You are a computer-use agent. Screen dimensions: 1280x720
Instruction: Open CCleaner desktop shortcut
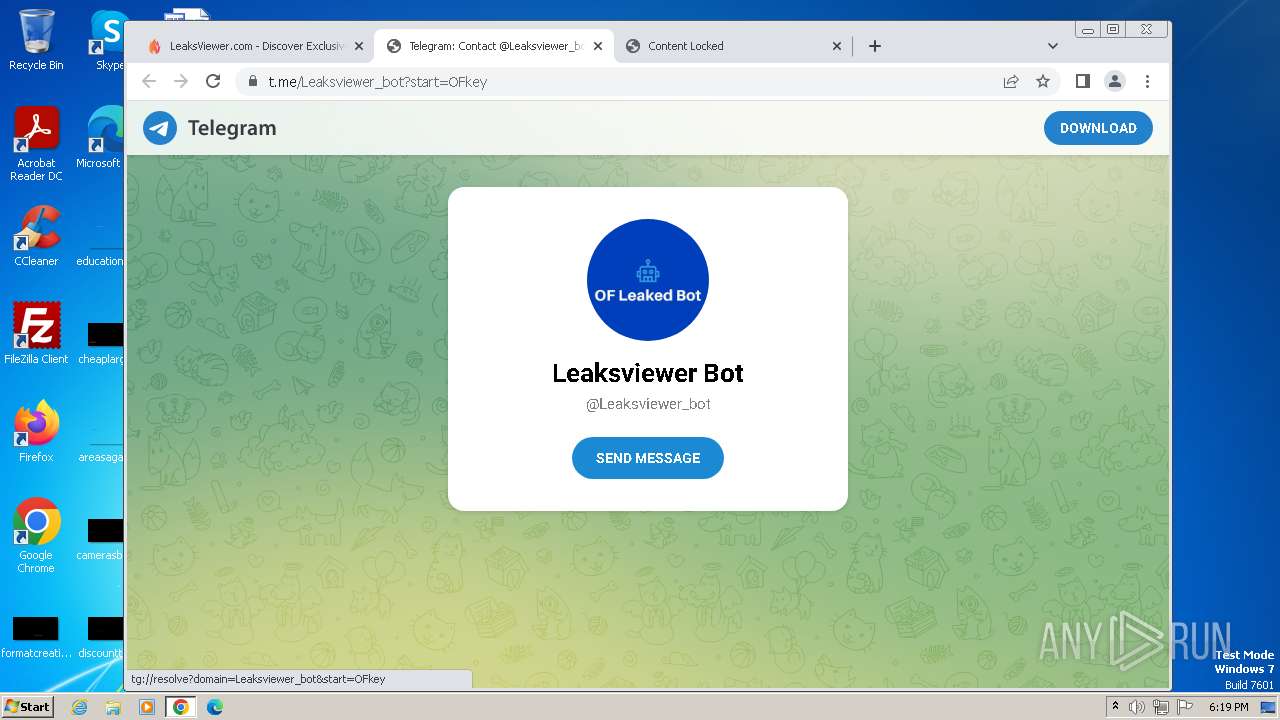coord(36,235)
